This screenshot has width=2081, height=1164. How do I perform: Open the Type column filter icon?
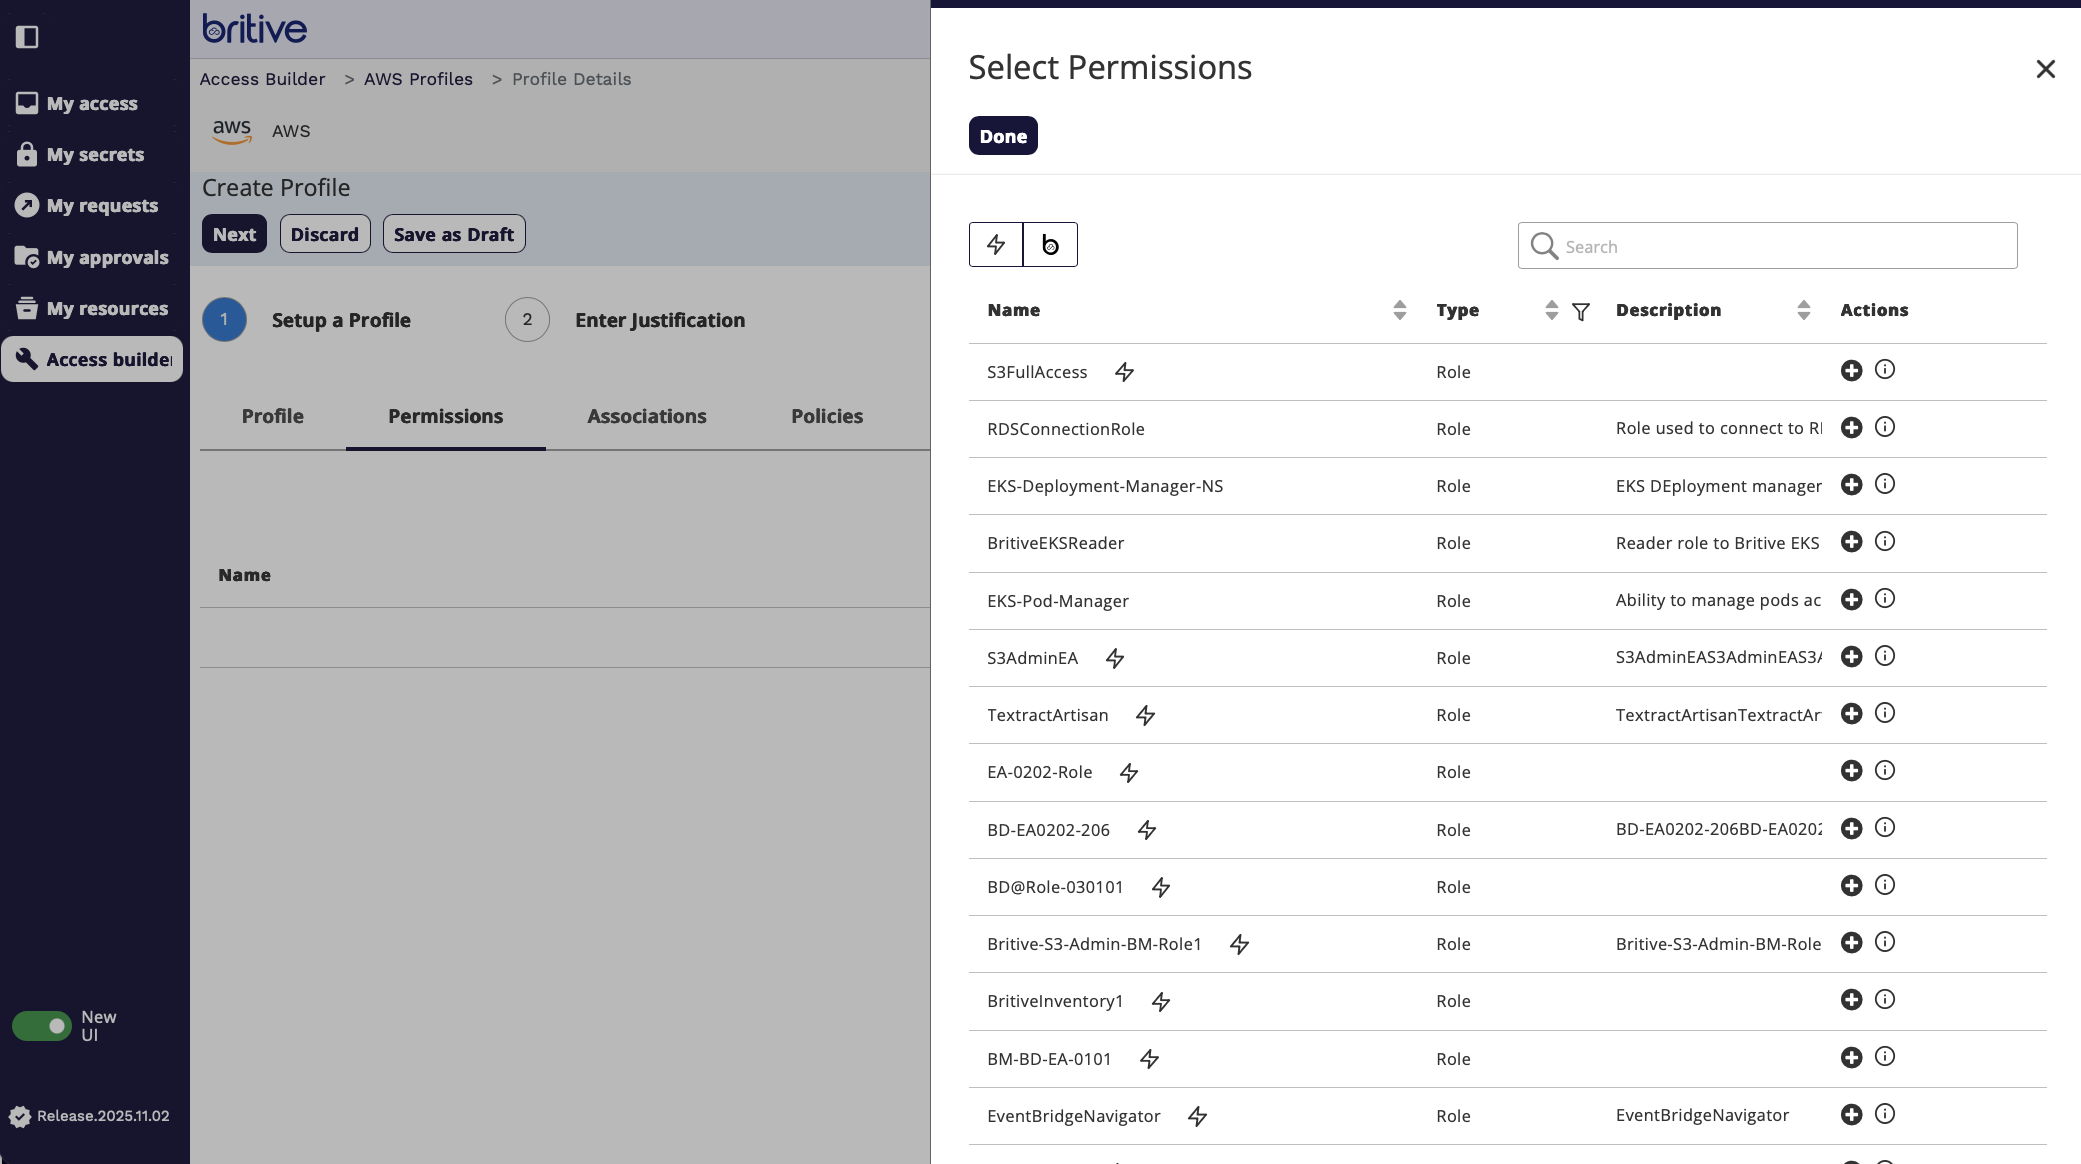(x=1580, y=312)
